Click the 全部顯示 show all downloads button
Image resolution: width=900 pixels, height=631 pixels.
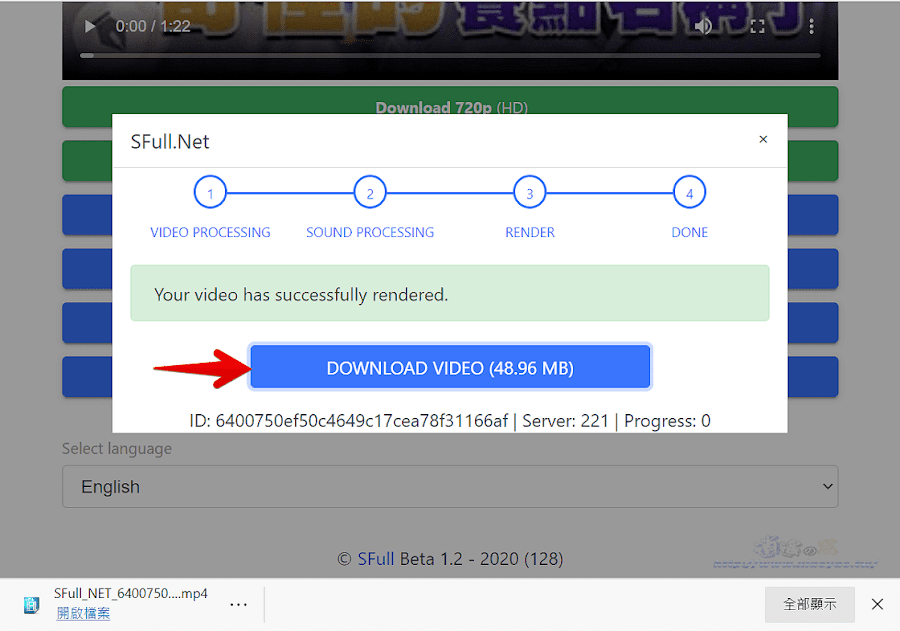[809, 604]
